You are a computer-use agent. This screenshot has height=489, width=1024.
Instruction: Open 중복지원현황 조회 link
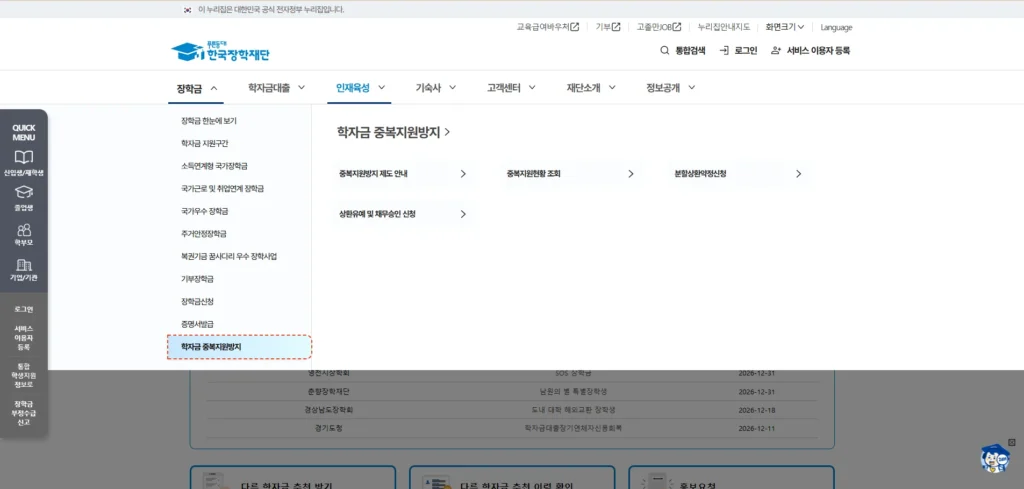pos(570,174)
